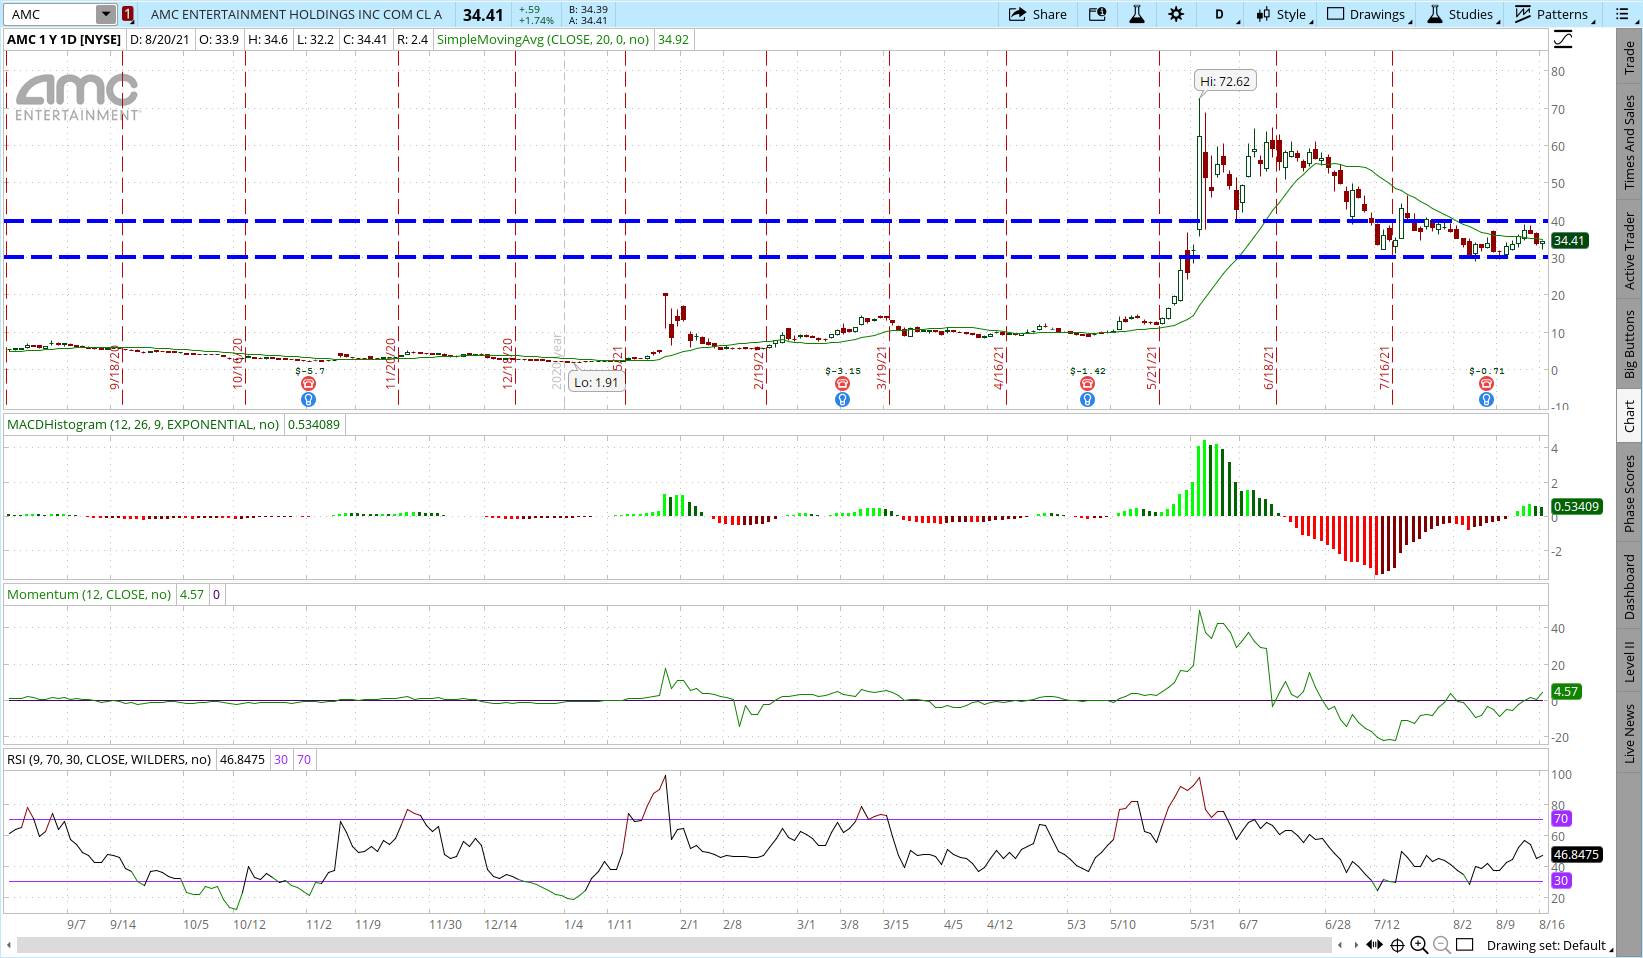
Task: Switch to the Active Trader side tab
Action: pos(1630,251)
